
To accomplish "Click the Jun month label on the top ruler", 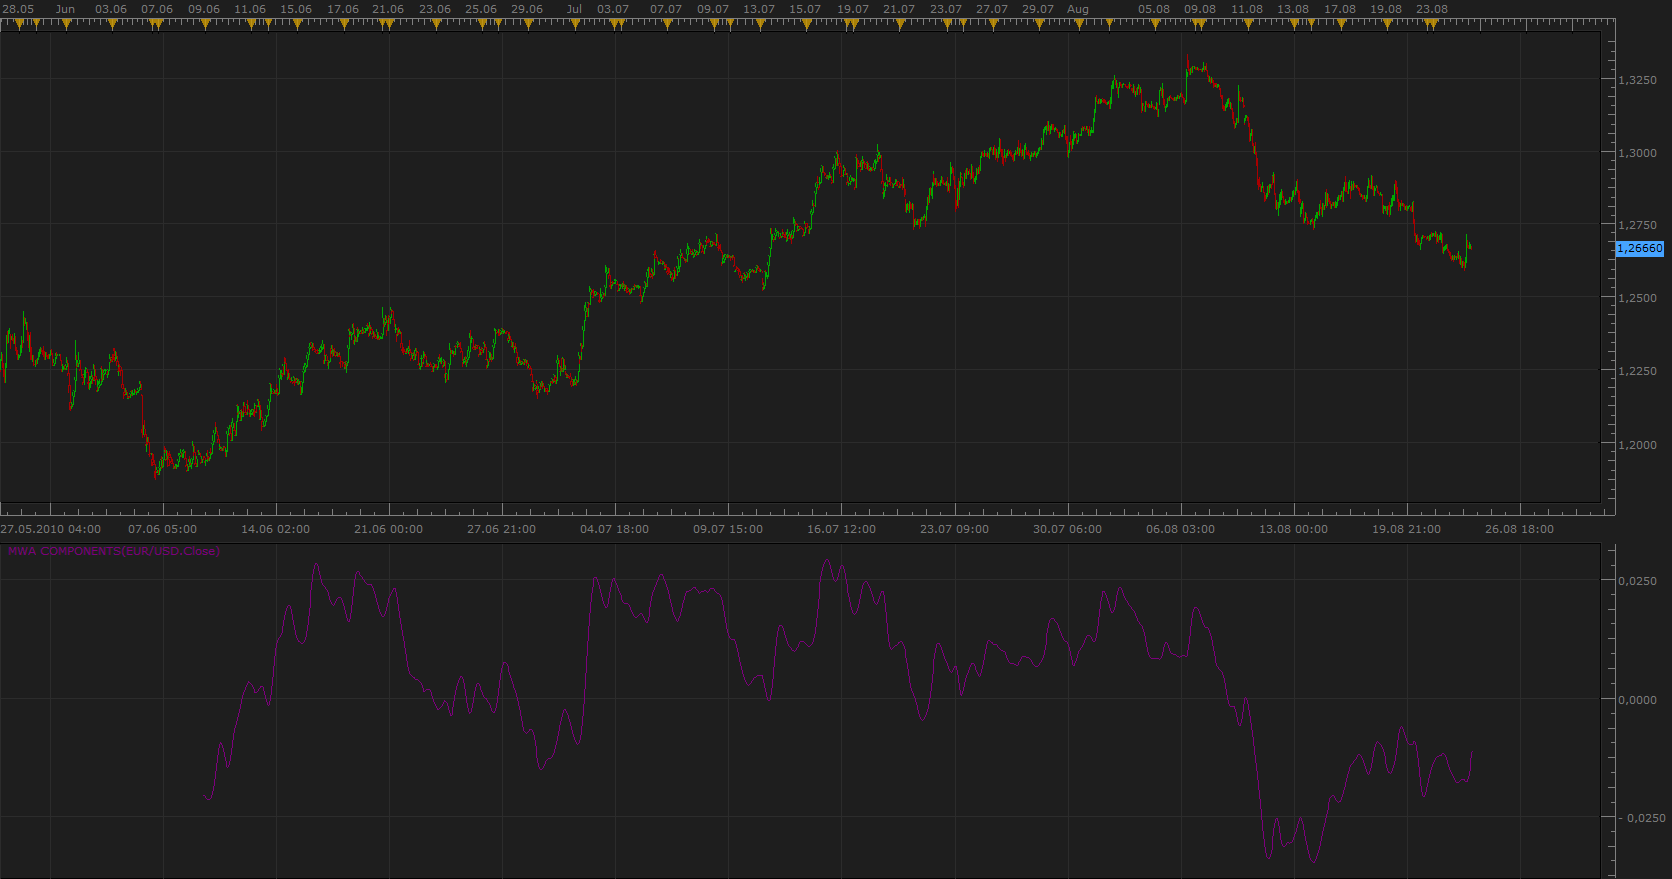I will click(65, 9).
